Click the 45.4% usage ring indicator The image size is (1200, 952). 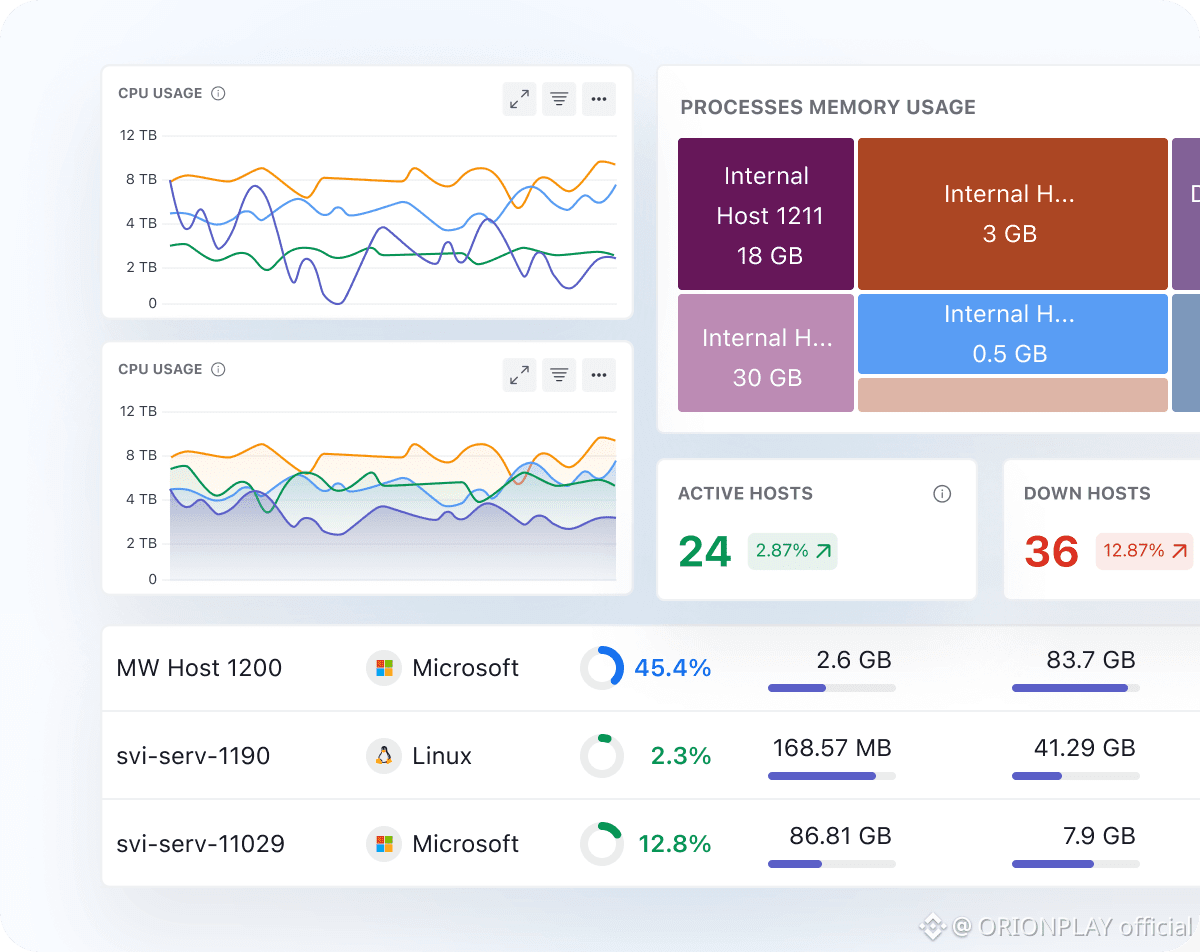tap(602, 668)
